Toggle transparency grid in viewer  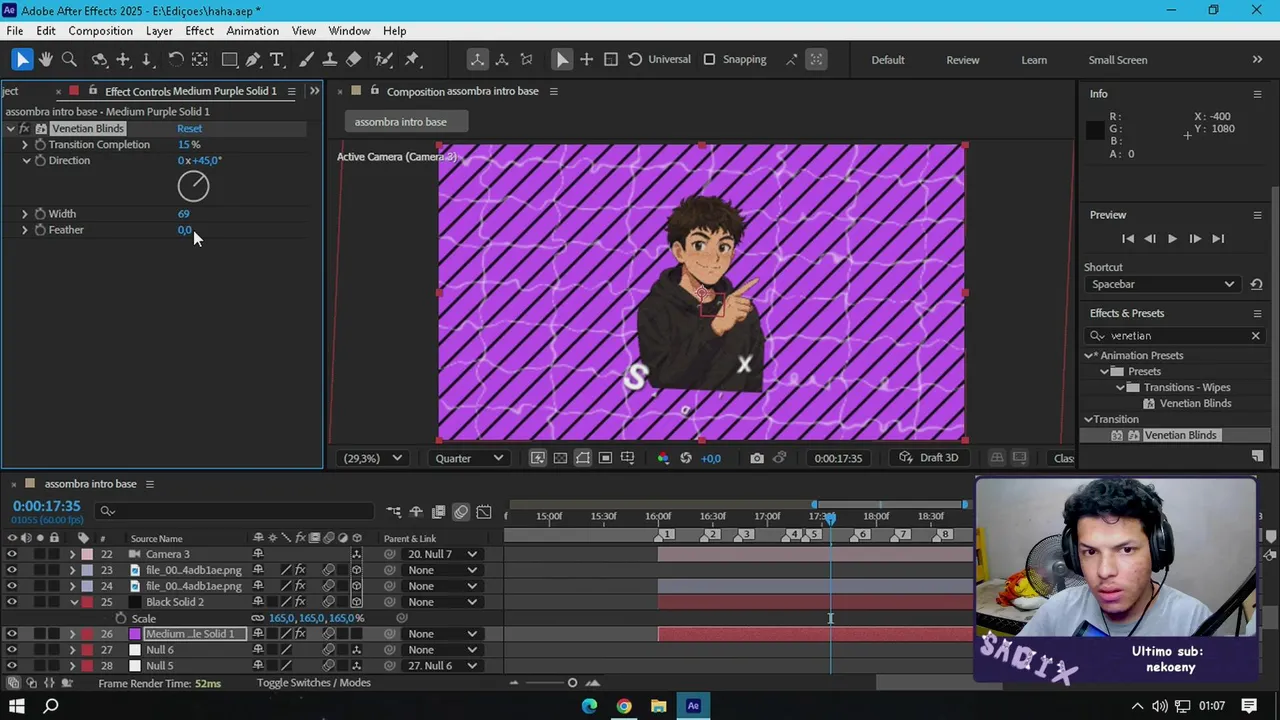[x=560, y=458]
